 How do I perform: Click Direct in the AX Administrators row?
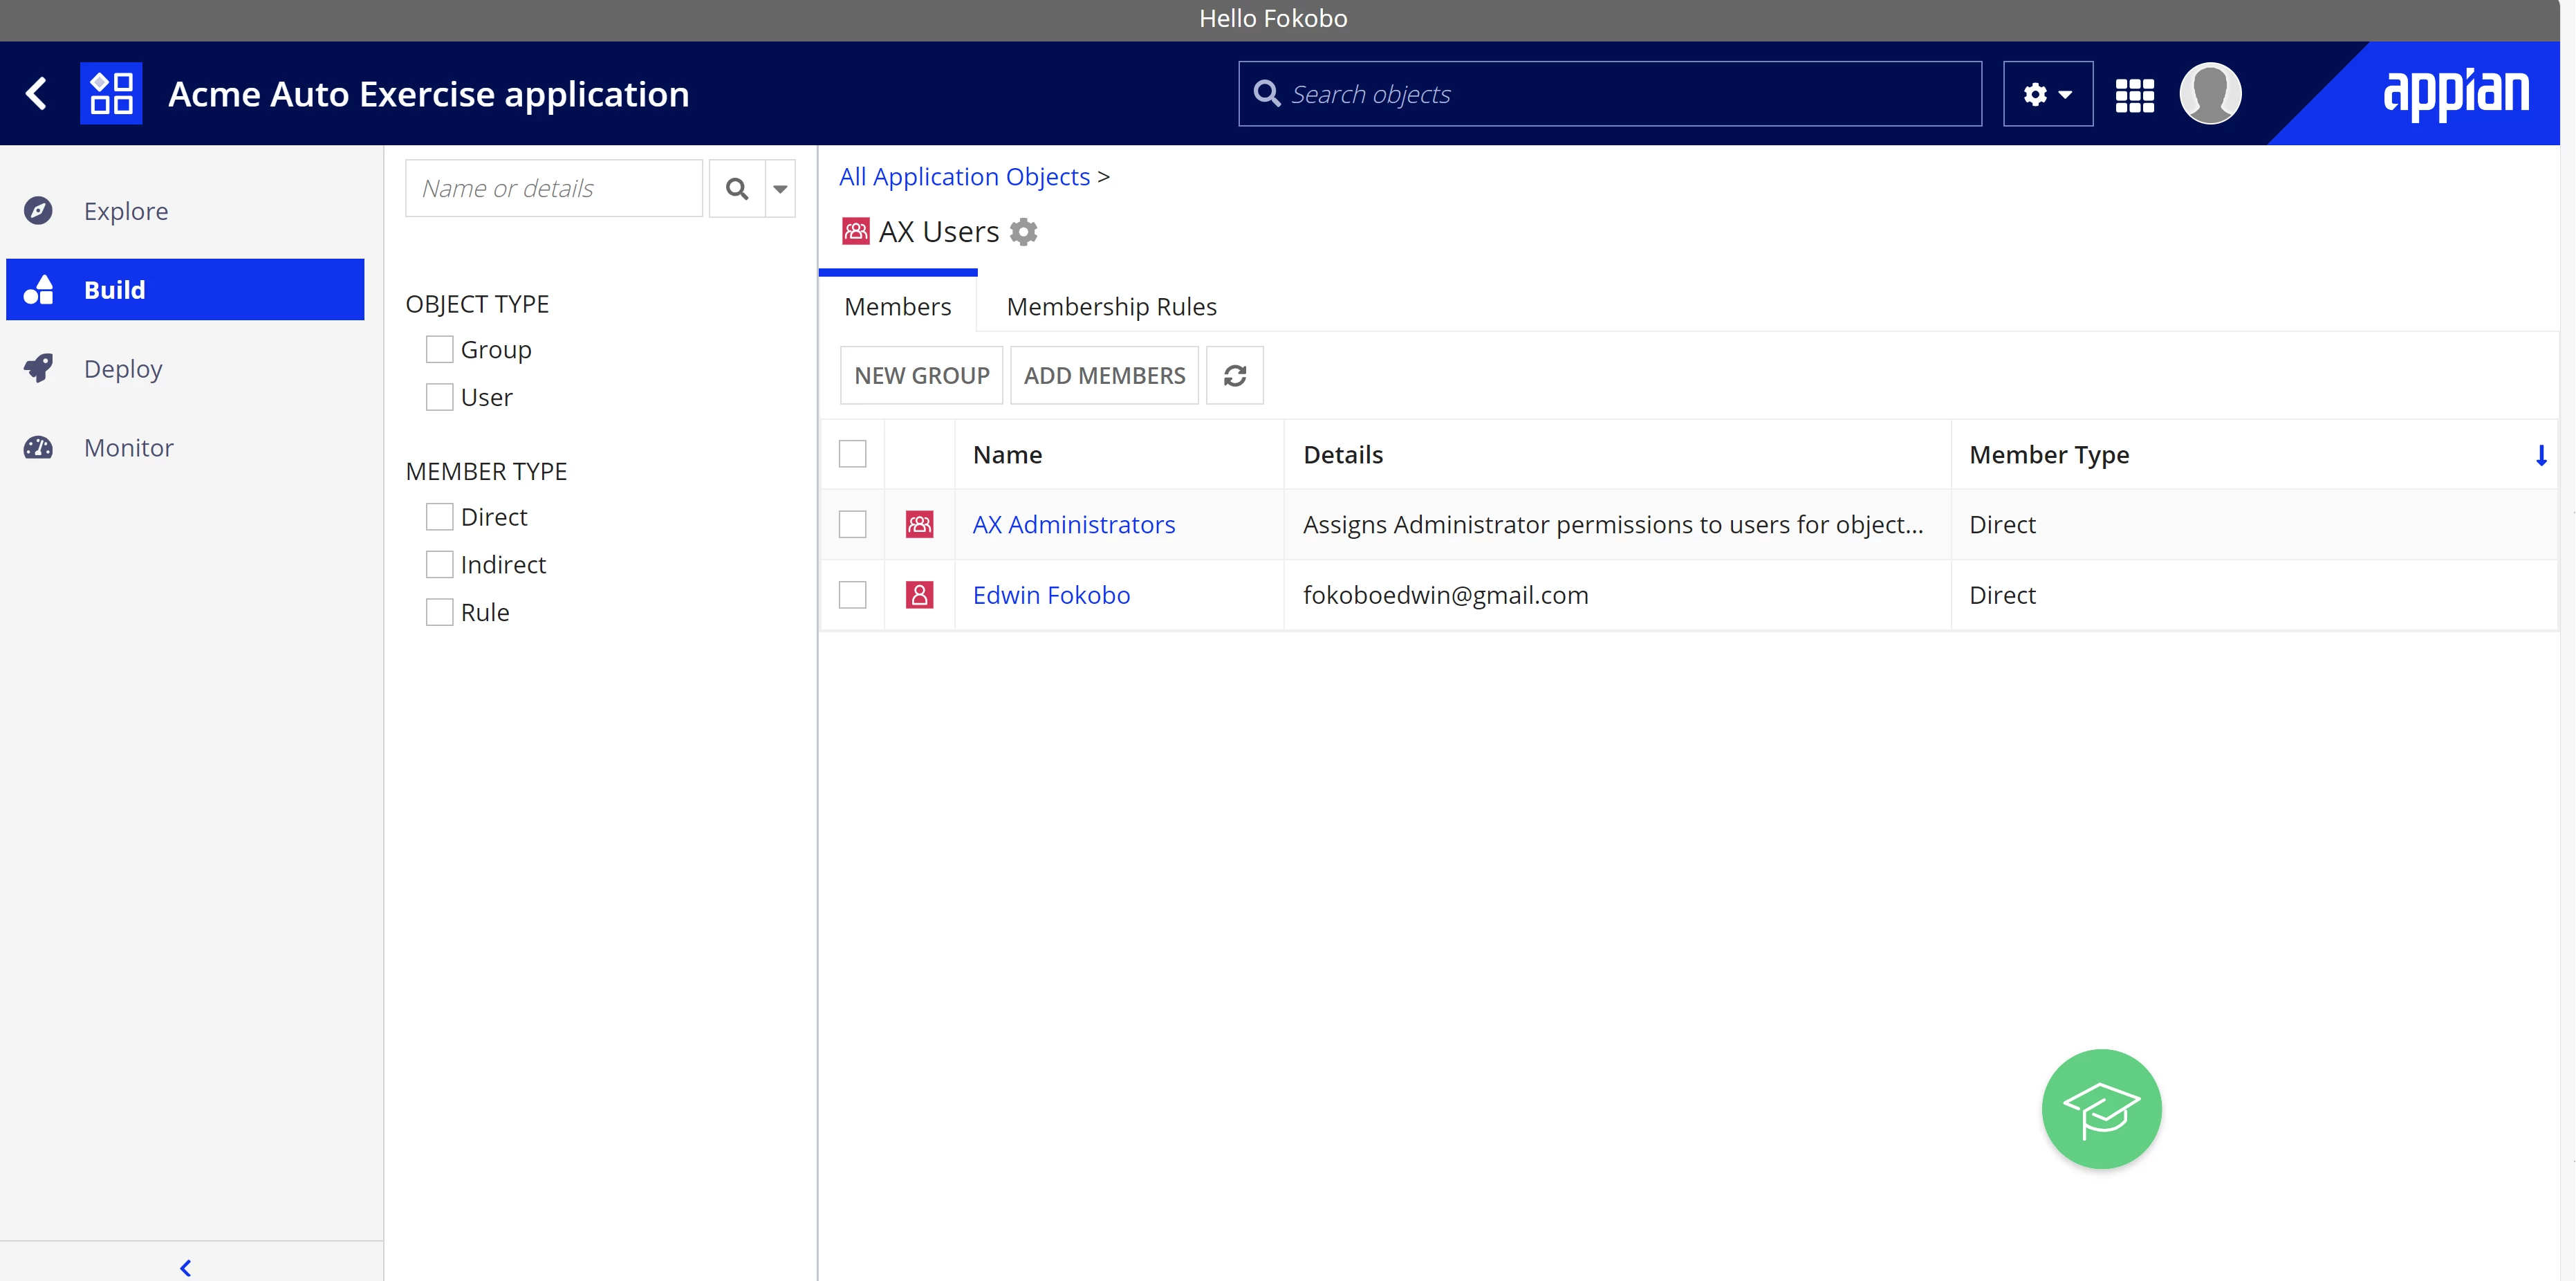click(2002, 524)
